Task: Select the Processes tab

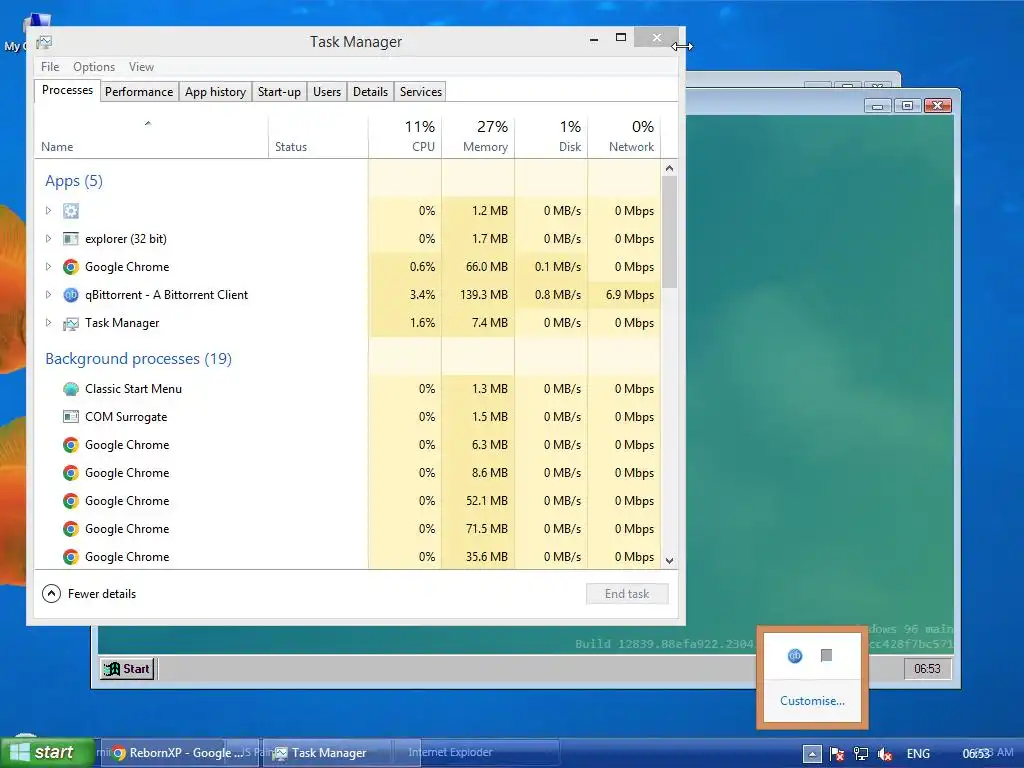Action: click(67, 90)
